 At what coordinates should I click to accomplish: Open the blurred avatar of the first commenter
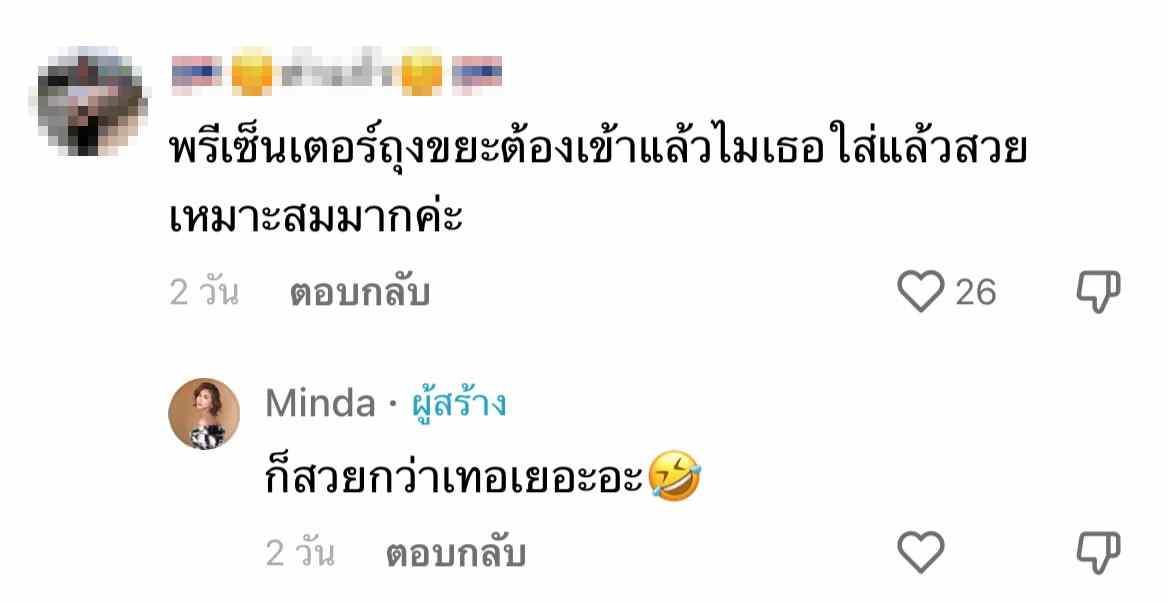coord(89,101)
